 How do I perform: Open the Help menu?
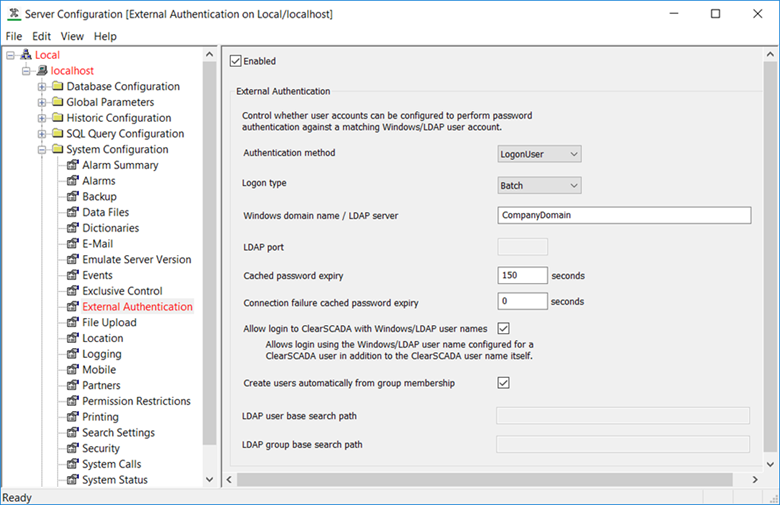point(105,36)
